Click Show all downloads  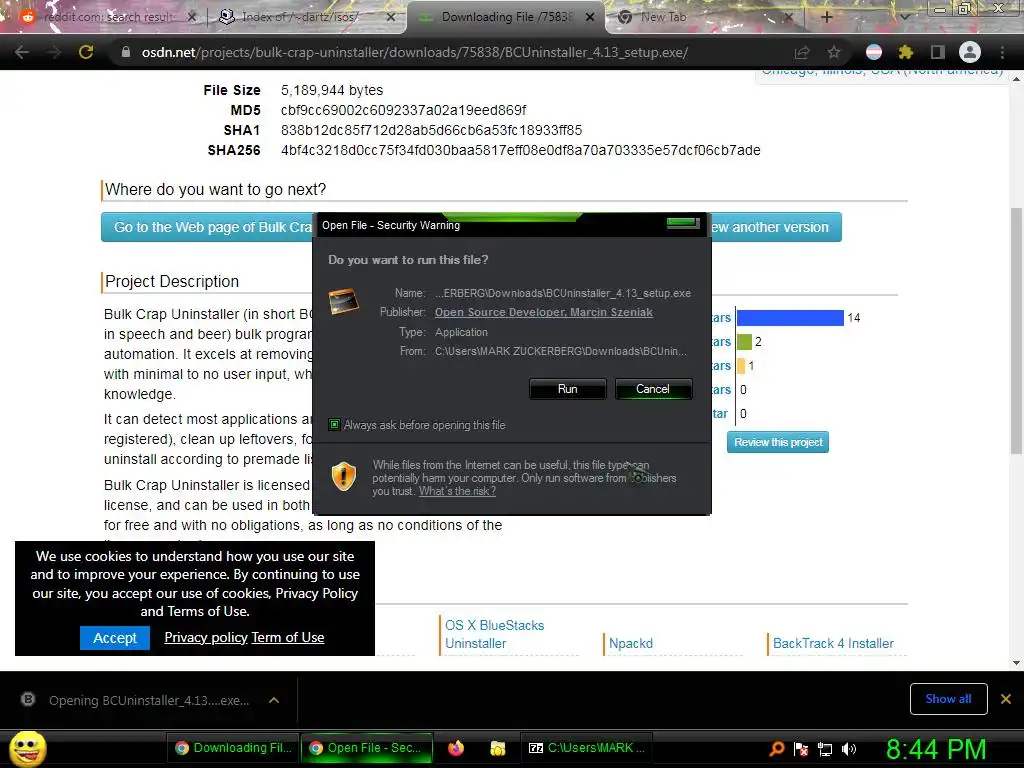coord(948,699)
